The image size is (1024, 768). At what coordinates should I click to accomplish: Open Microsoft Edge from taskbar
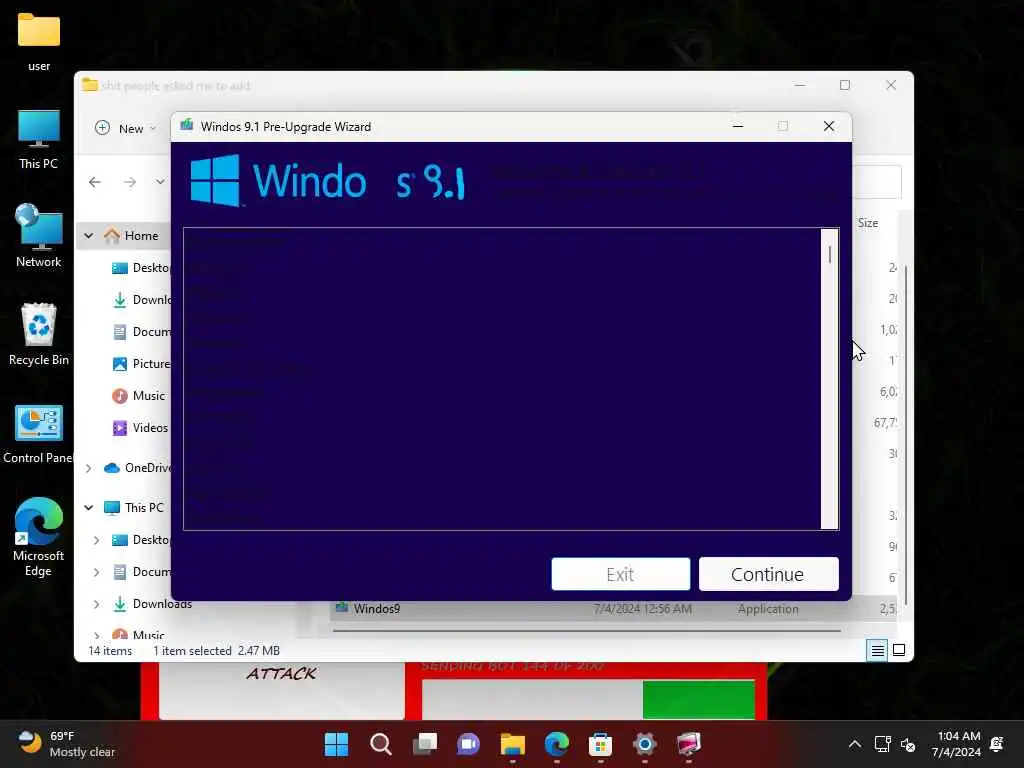(x=557, y=744)
